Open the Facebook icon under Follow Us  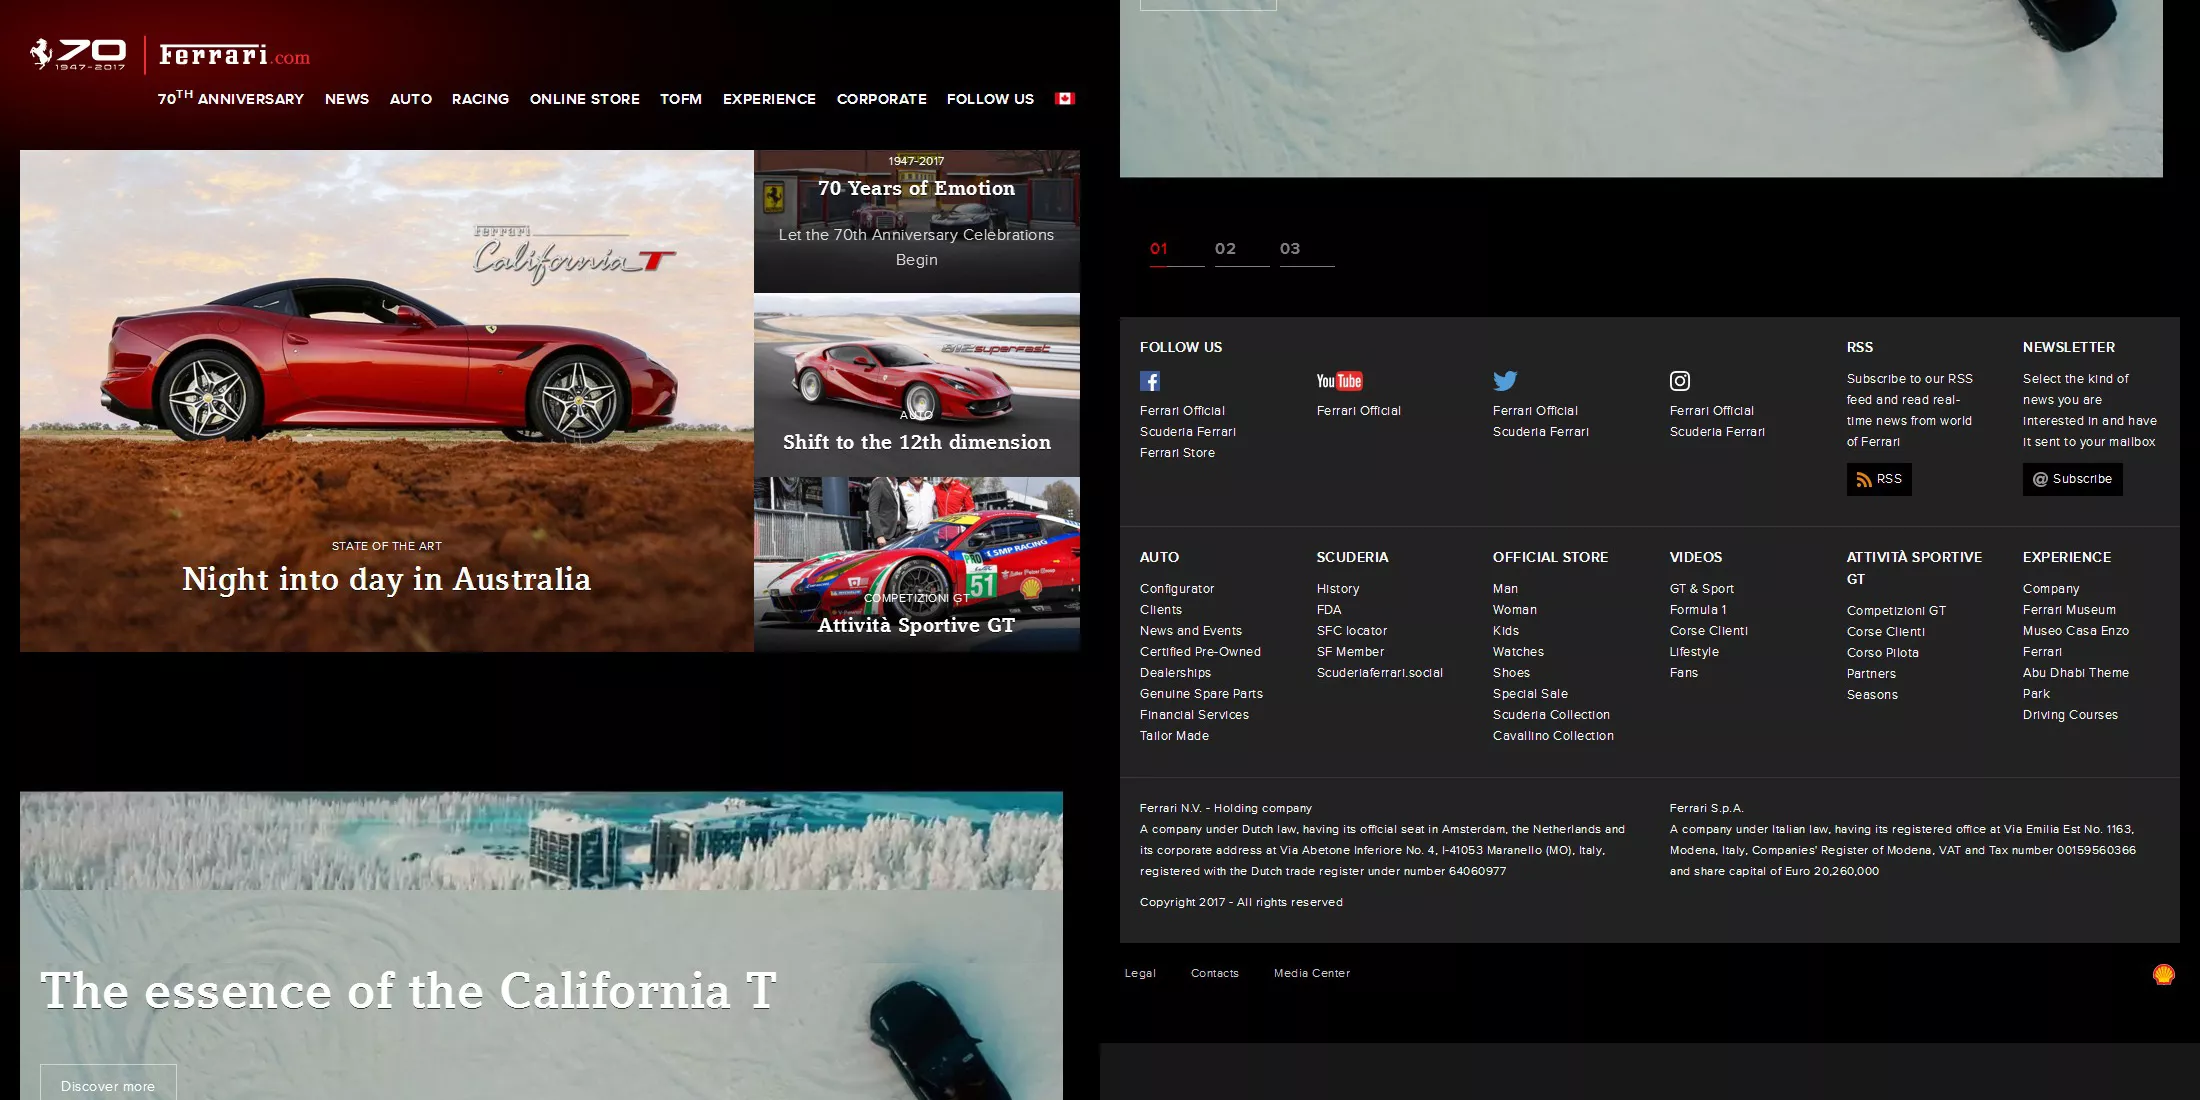pos(1150,381)
